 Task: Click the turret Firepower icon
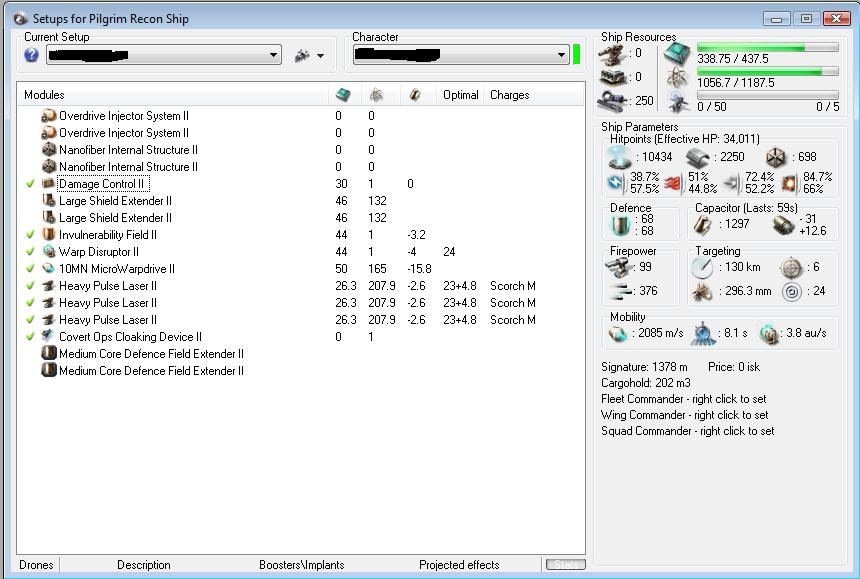pyautogui.click(x=619, y=268)
